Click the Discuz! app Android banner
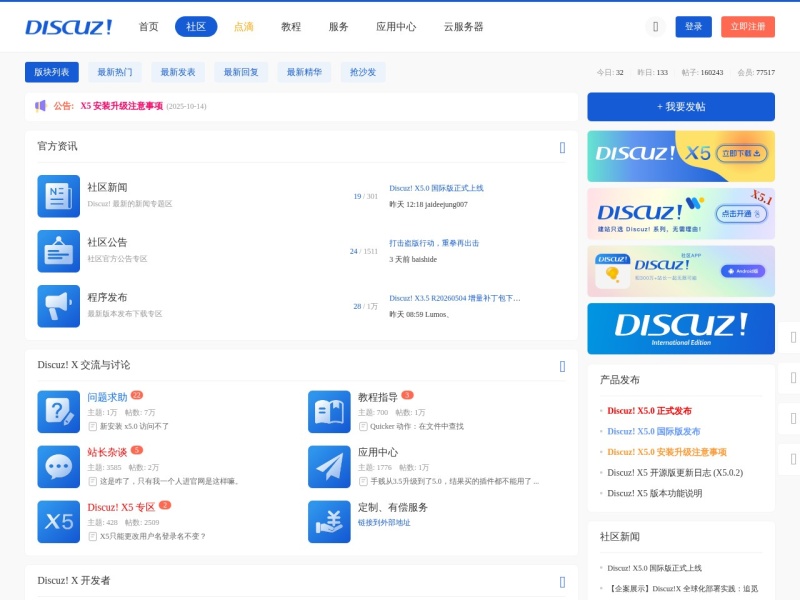This screenshot has height=600, width=800. 681,271
